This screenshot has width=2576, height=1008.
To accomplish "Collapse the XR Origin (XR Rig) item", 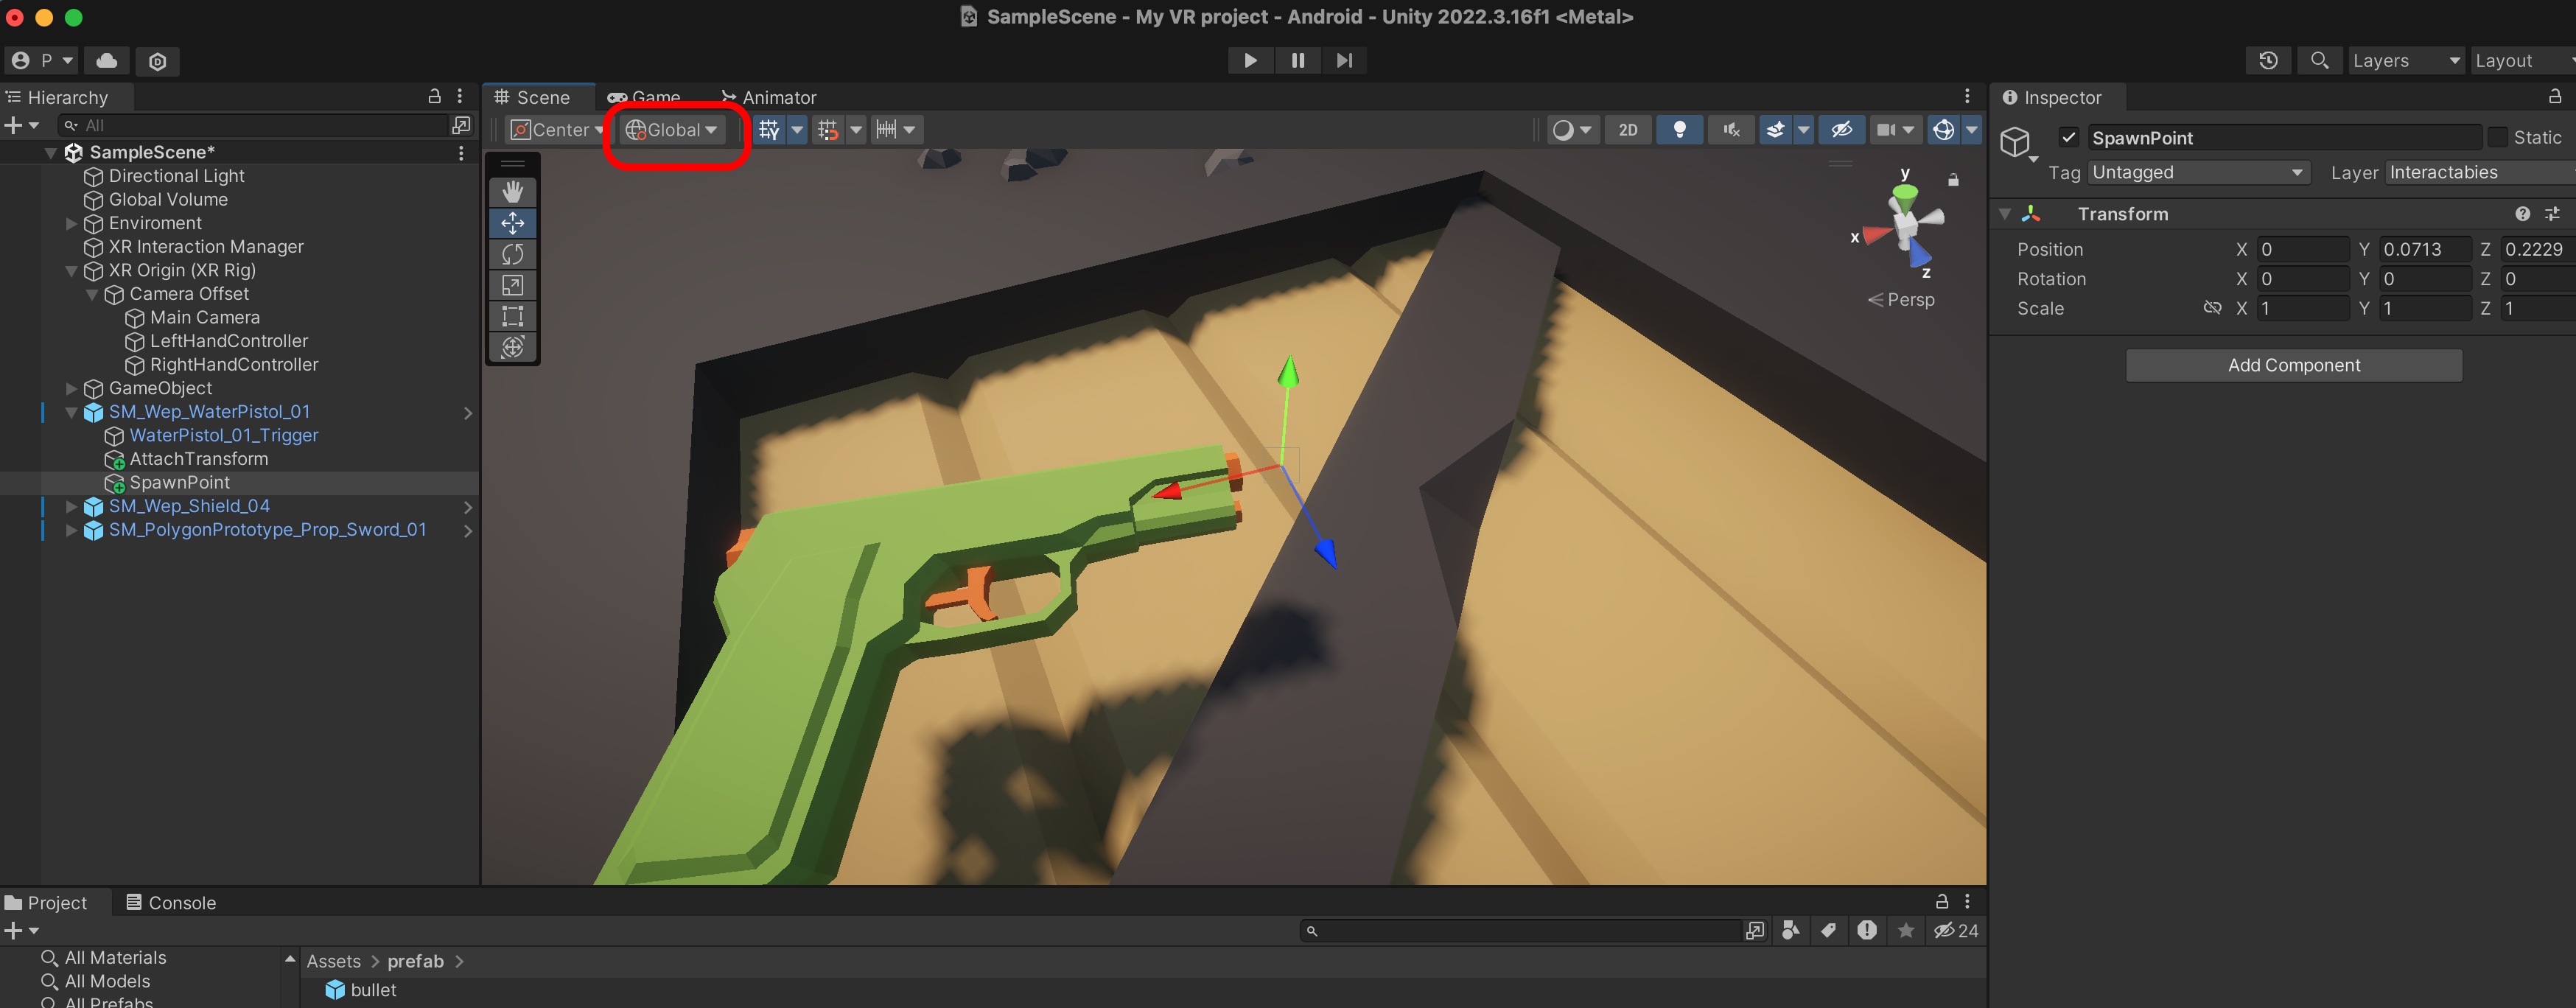I will (x=71, y=270).
